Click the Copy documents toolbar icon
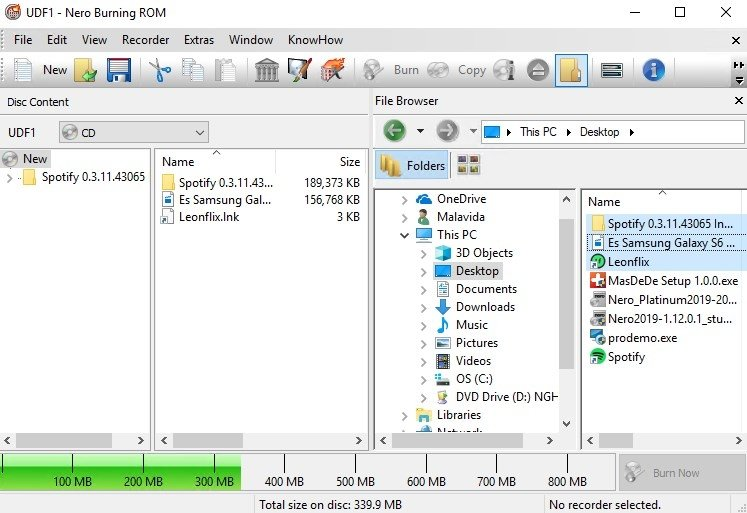 [x=193, y=70]
